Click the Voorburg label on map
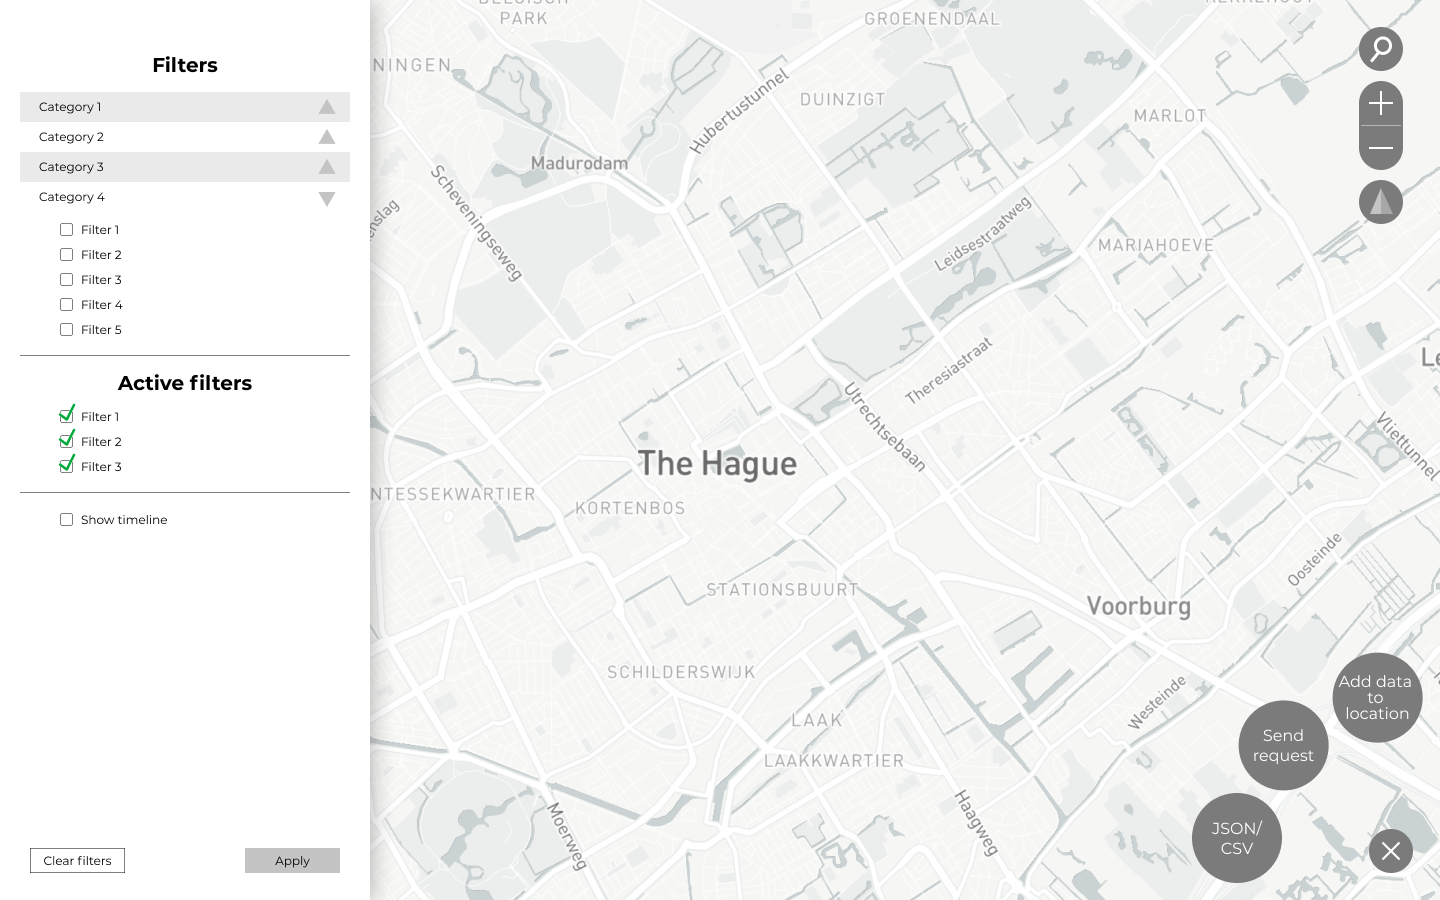 [x=1139, y=607]
